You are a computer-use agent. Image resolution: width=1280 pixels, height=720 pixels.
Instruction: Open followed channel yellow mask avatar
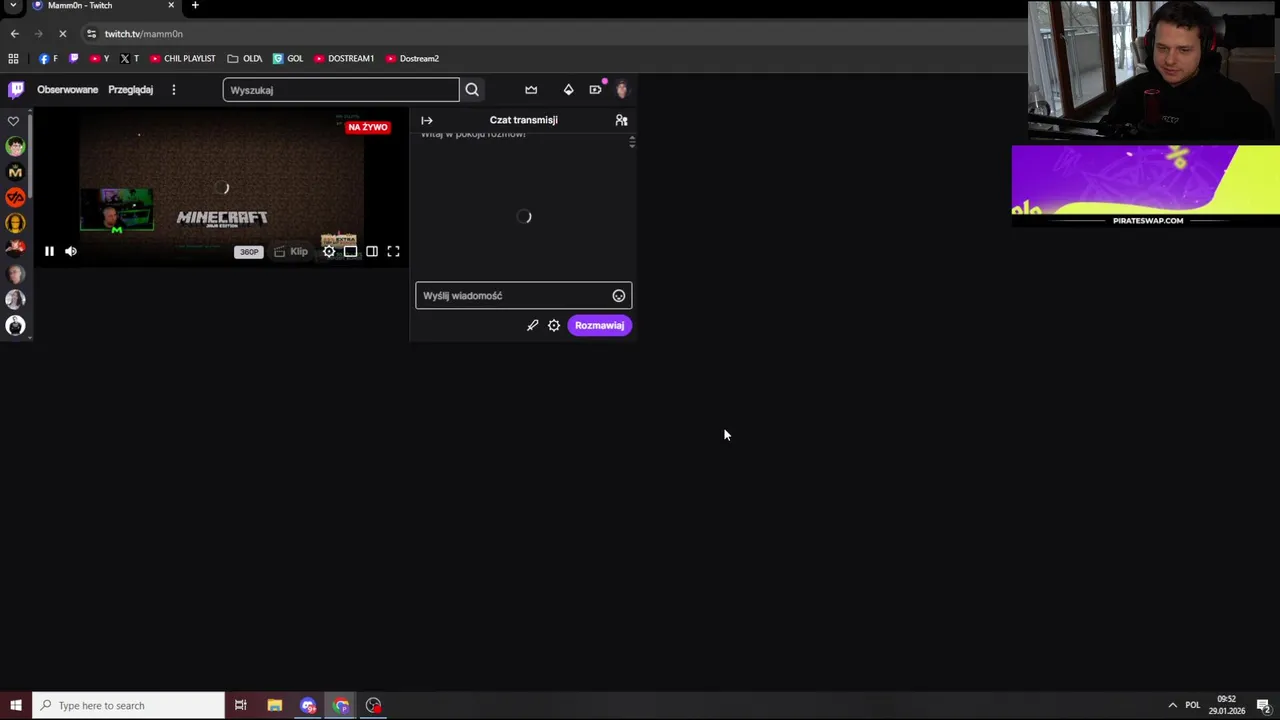(x=15, y=223)
